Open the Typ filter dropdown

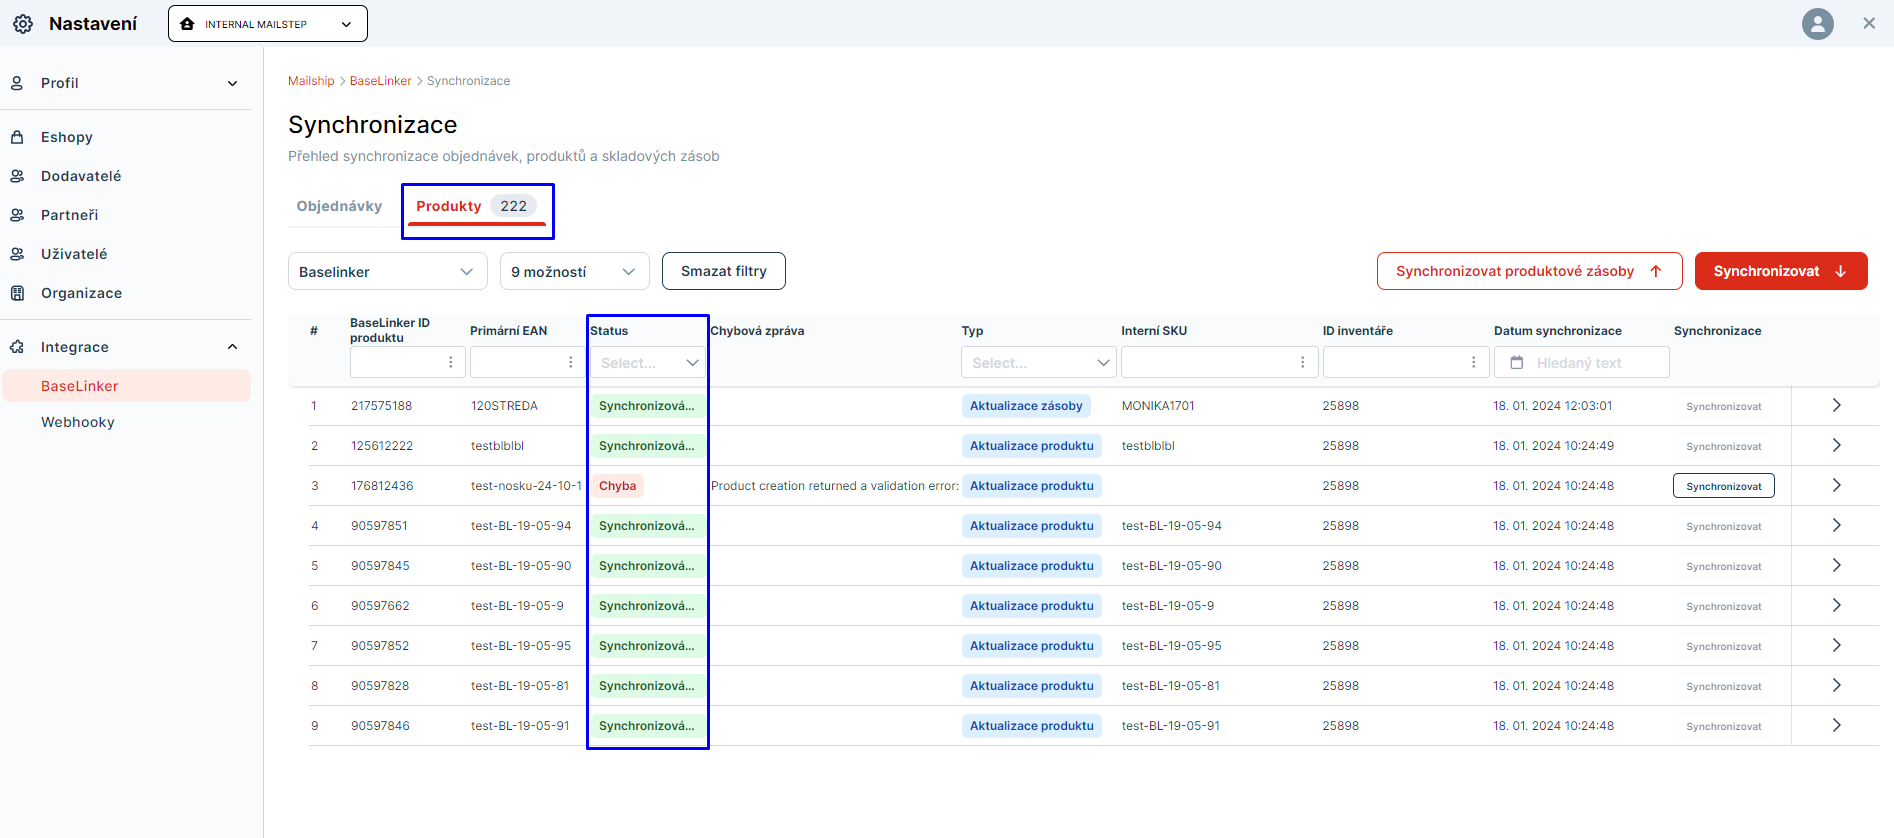click(x=1038, y=363)
